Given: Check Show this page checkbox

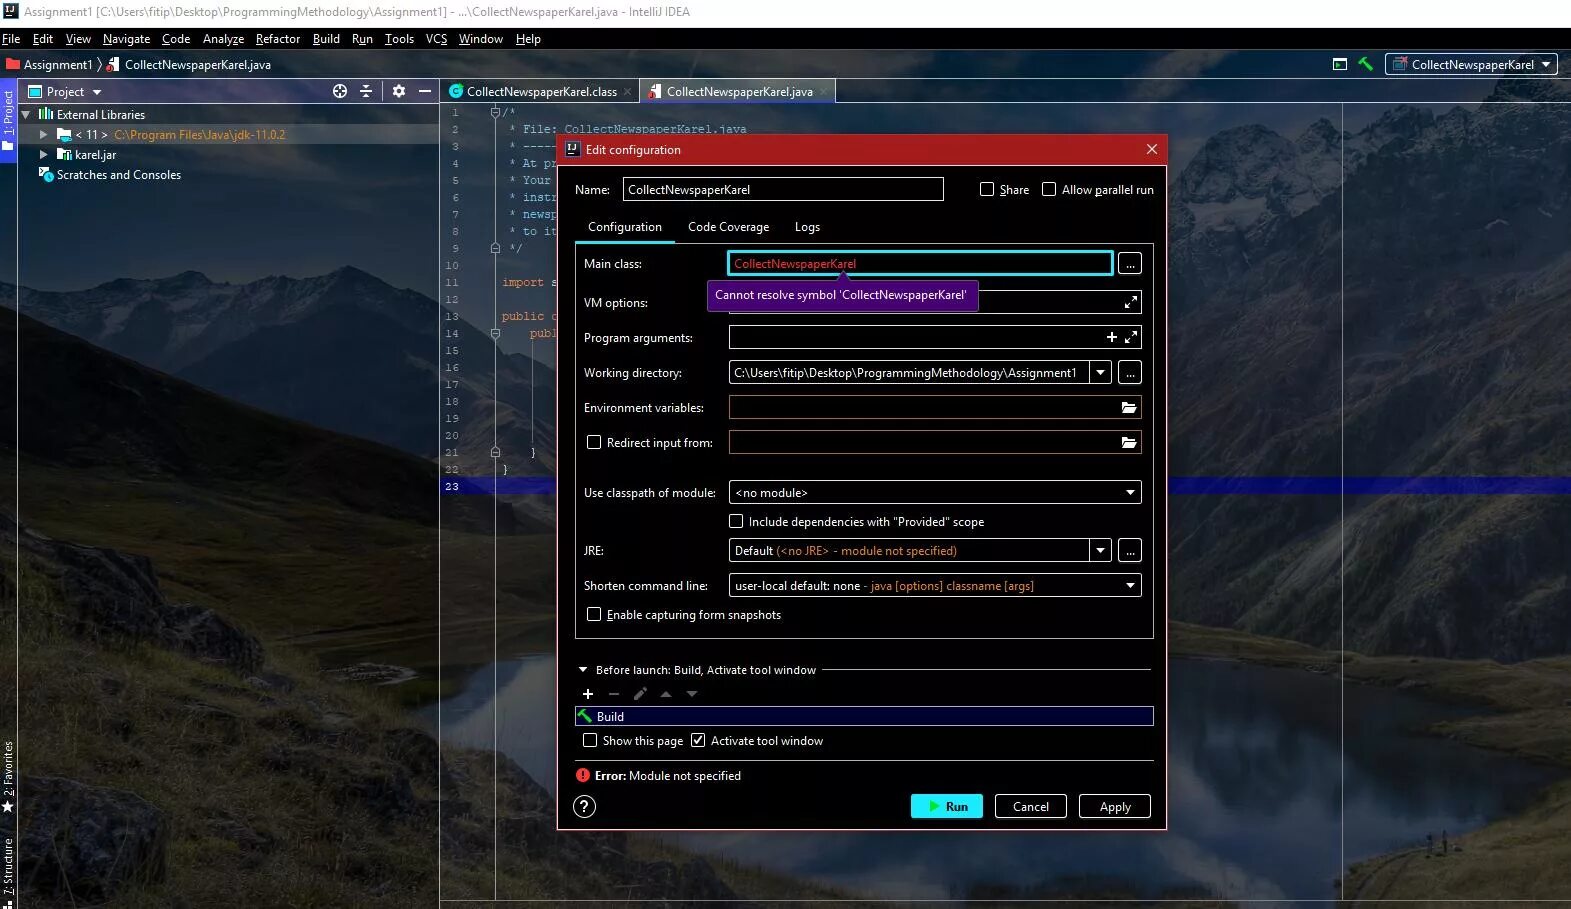Looking at the screenshot, I should point(590,740).
